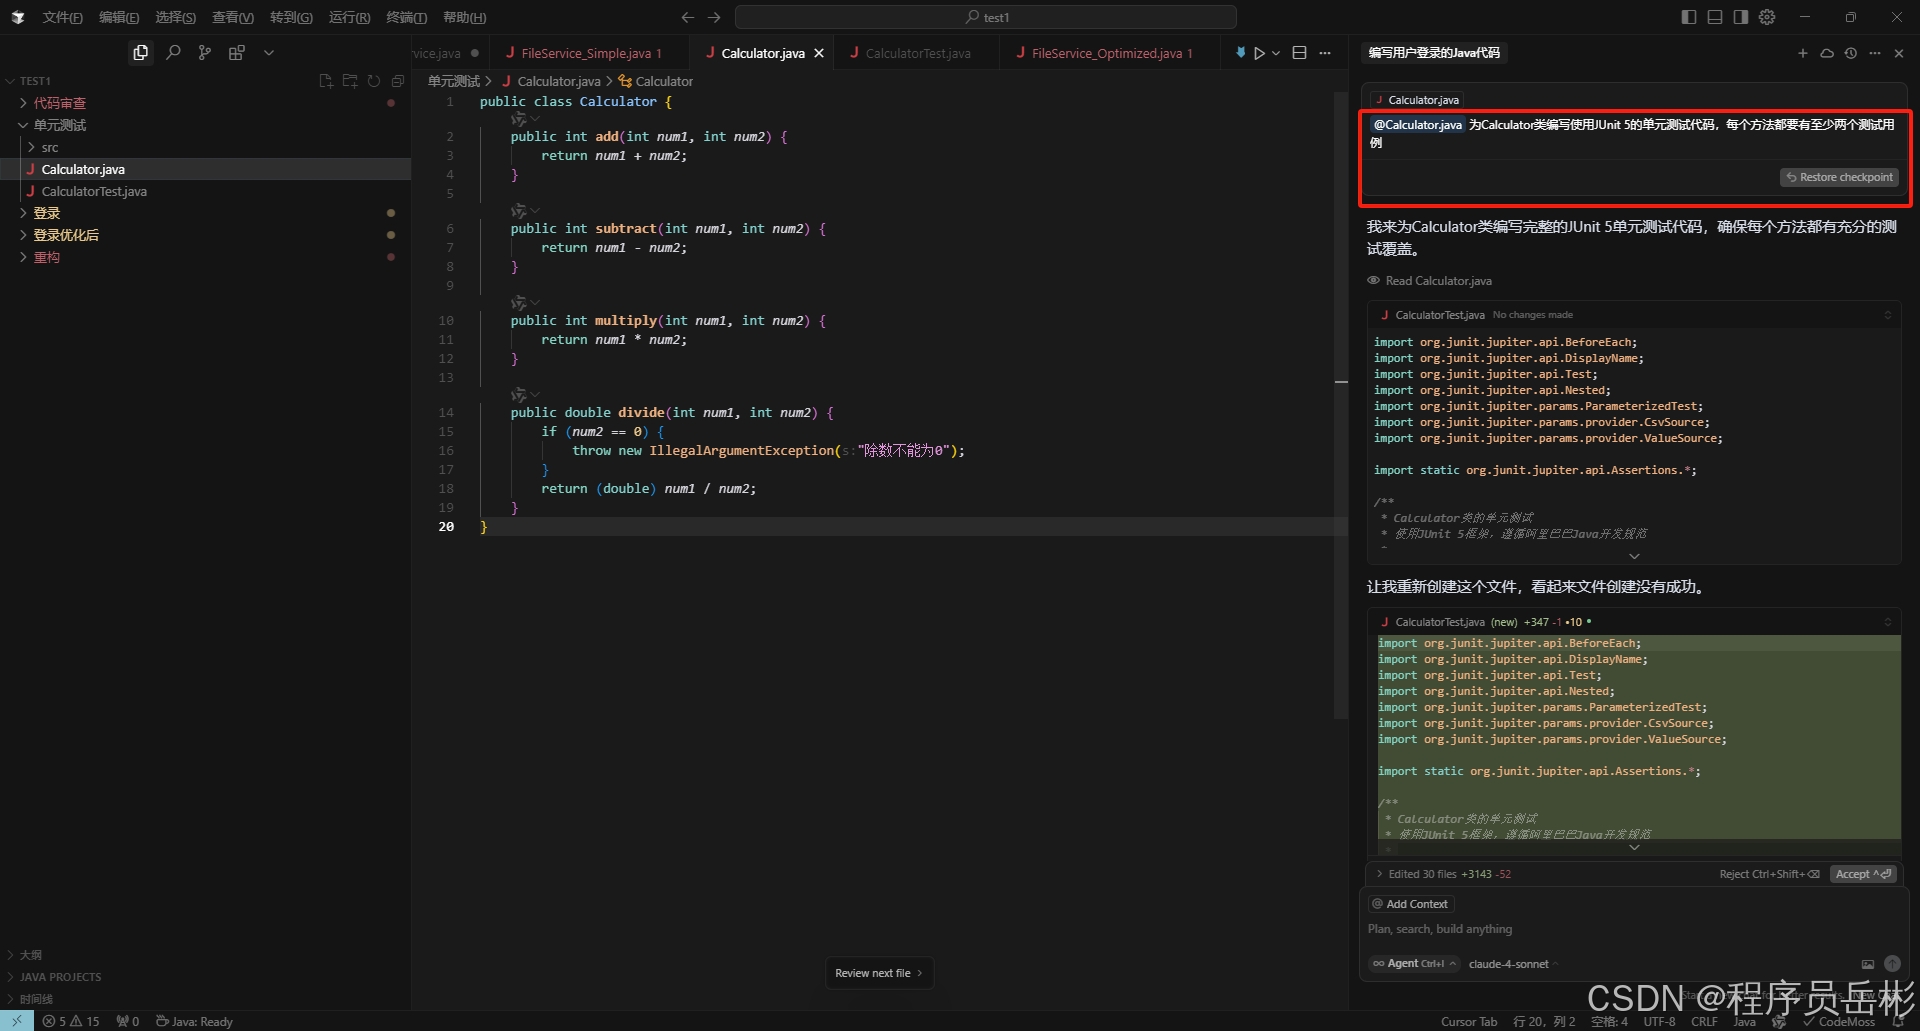The image size is (1920, 1031).
Task: Open the 编辑(E) menu
Action: 119,17
